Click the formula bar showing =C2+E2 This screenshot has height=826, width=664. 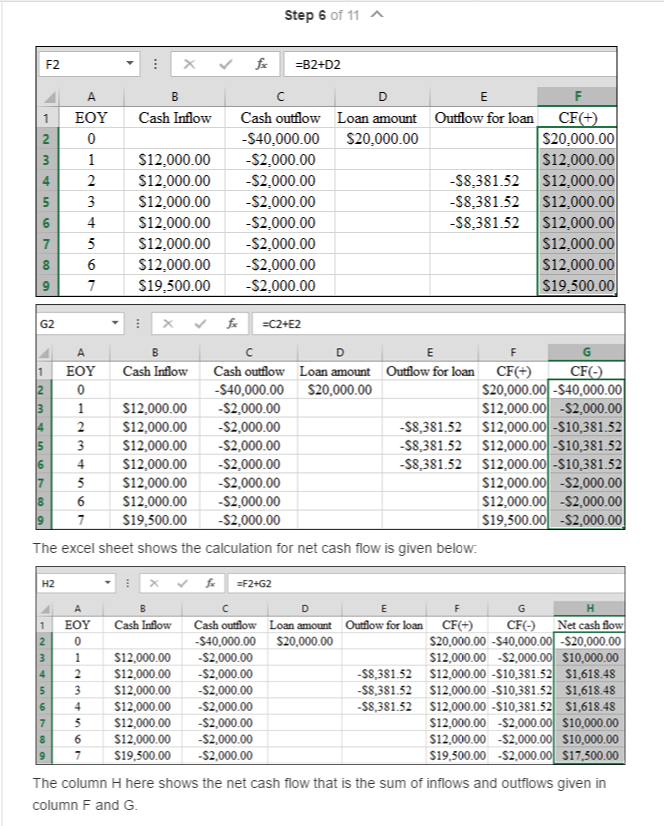(438, 323)
